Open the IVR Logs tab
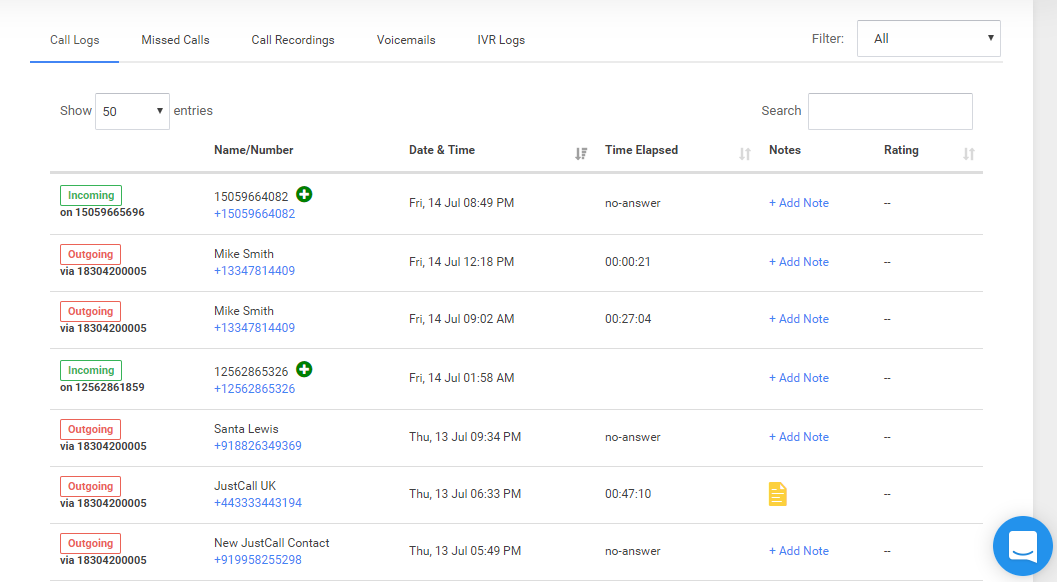 [x=501, y=40]
